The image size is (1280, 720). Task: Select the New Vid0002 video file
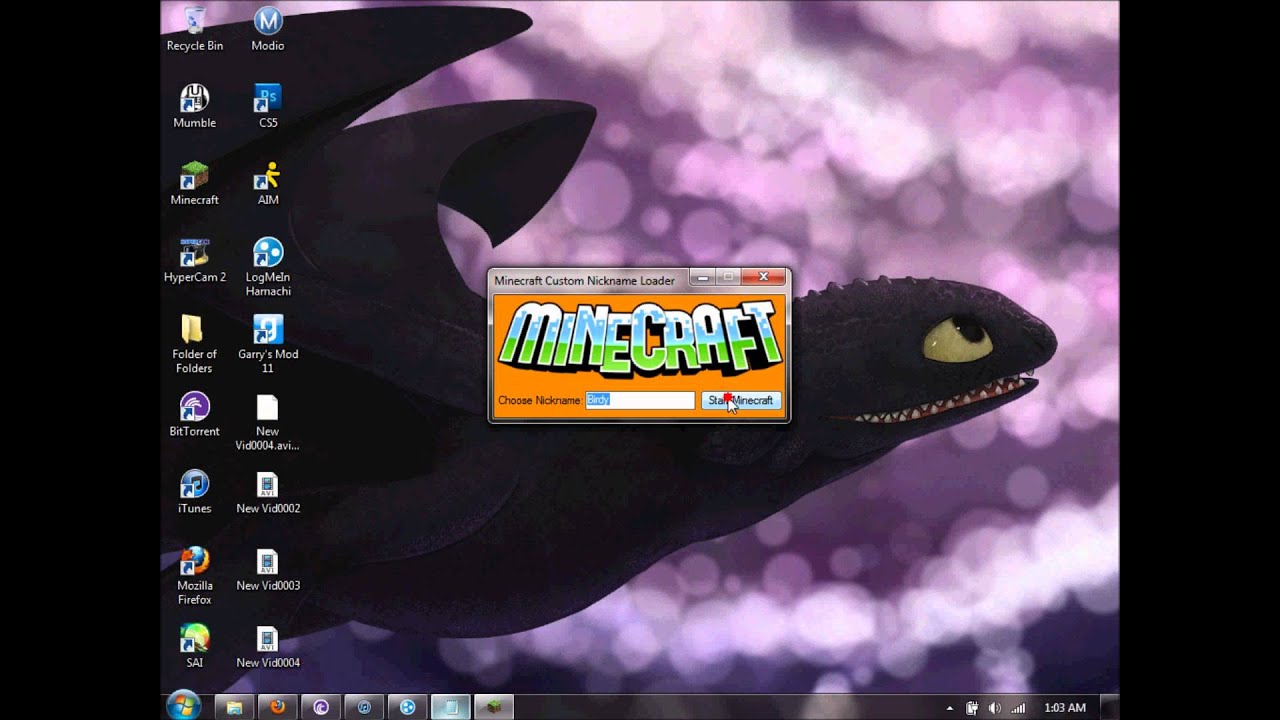(268, 492)
